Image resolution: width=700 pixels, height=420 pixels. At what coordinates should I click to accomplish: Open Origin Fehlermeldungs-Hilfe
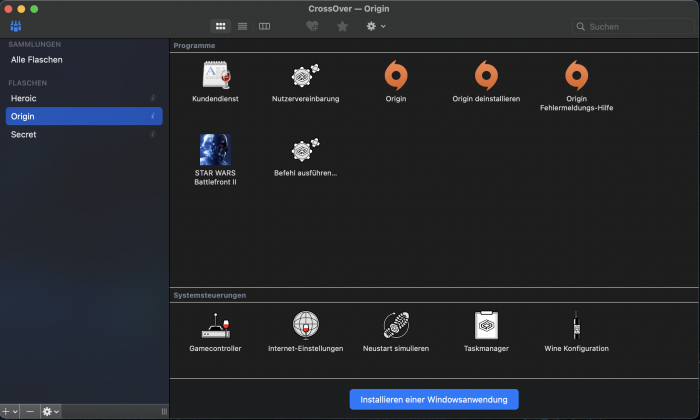coord(576,76)
